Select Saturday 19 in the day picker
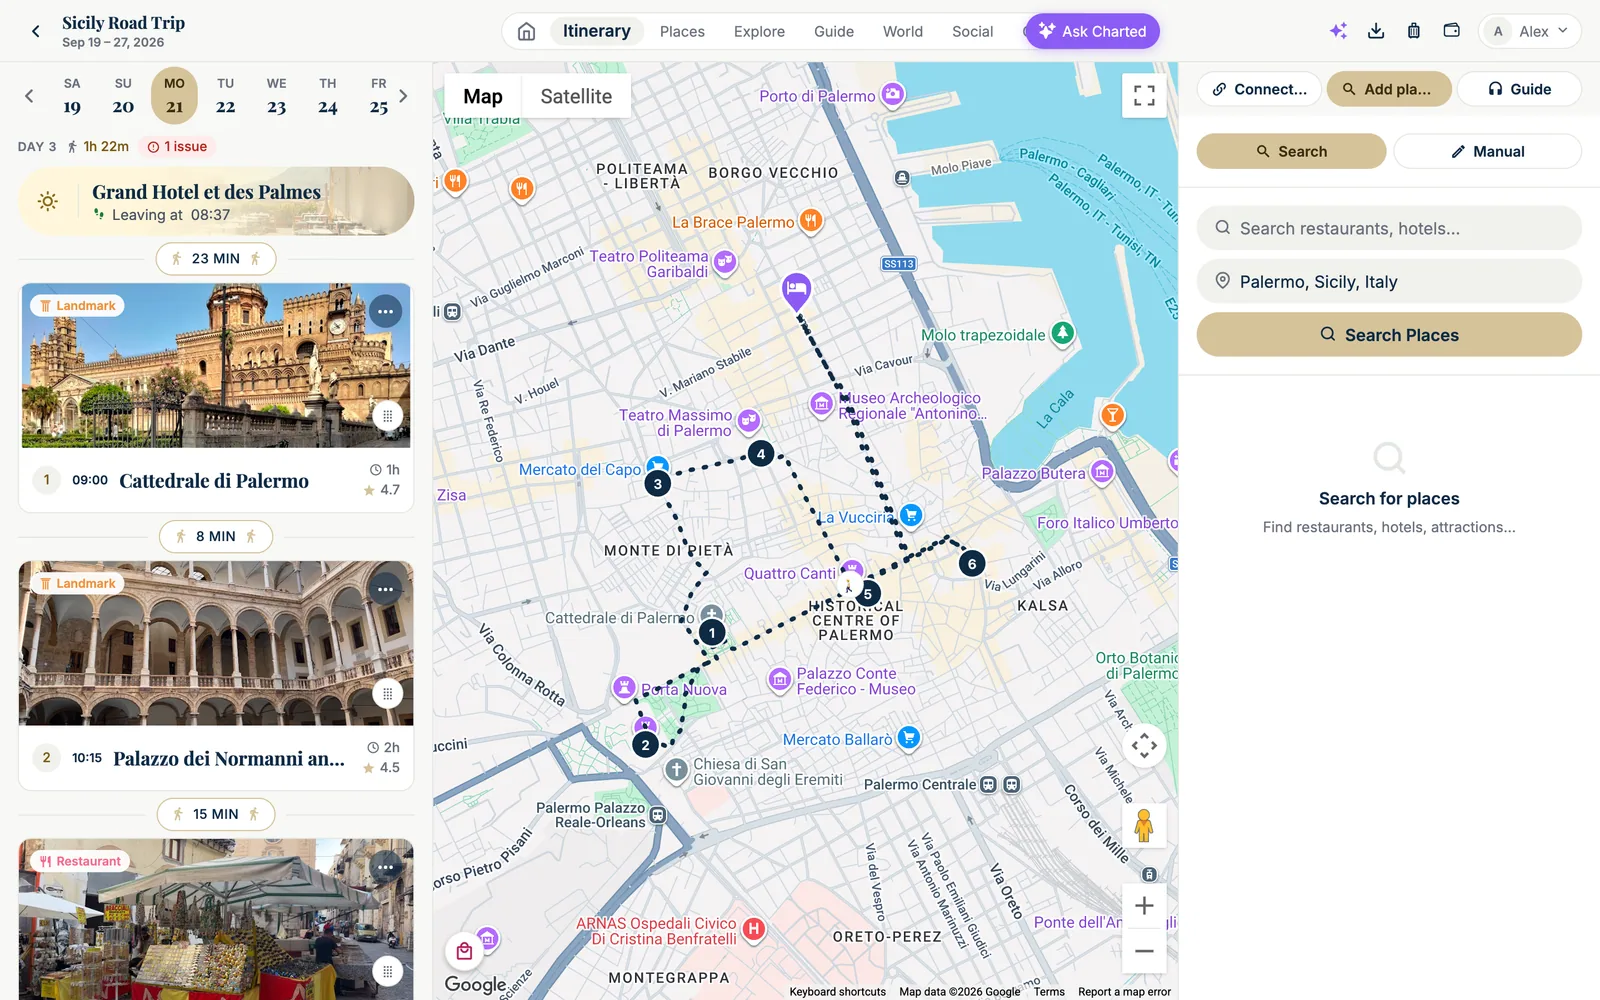Viewport: 1600px width, 1000px height. pyautogui.click(x=72, y=96)
